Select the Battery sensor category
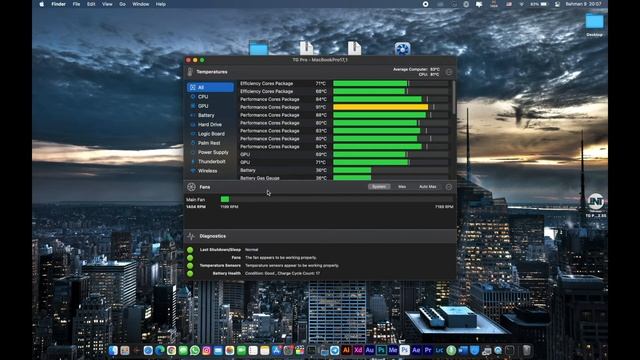Image resolution: width=640 pixels, height=360 pixels. point(210,115)
